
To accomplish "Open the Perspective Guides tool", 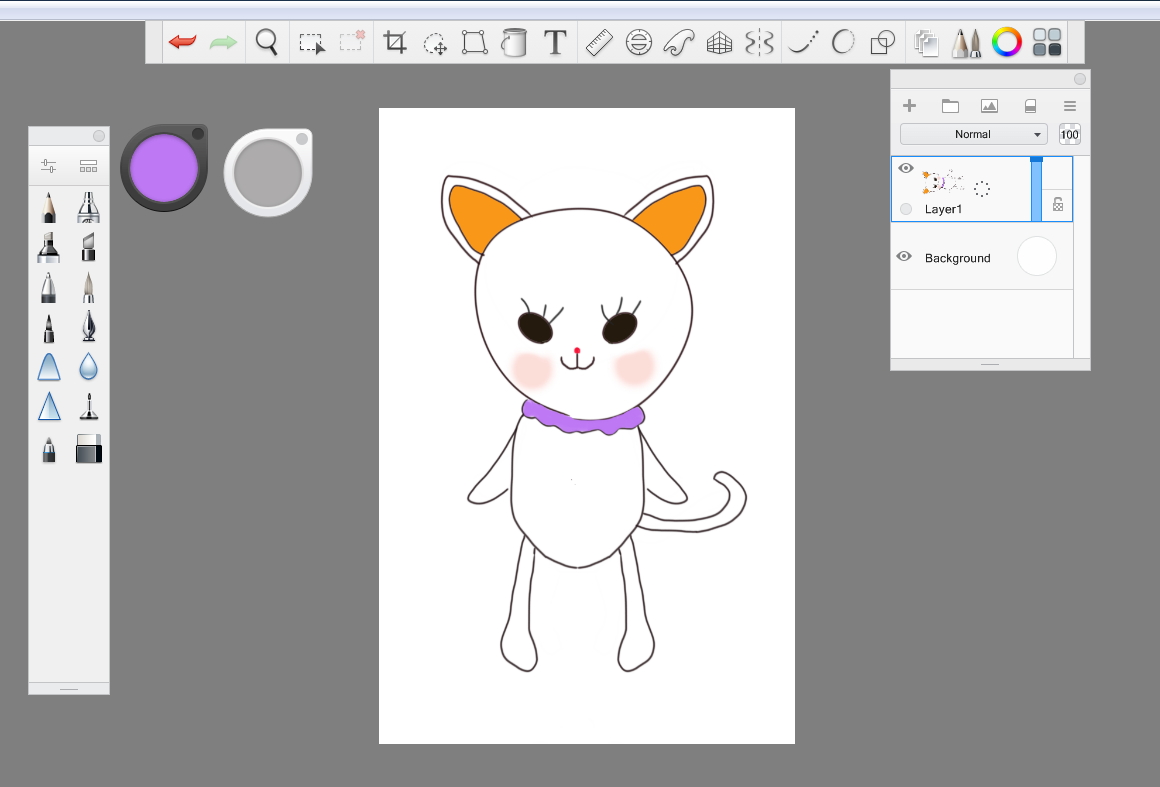I will 718,43.
